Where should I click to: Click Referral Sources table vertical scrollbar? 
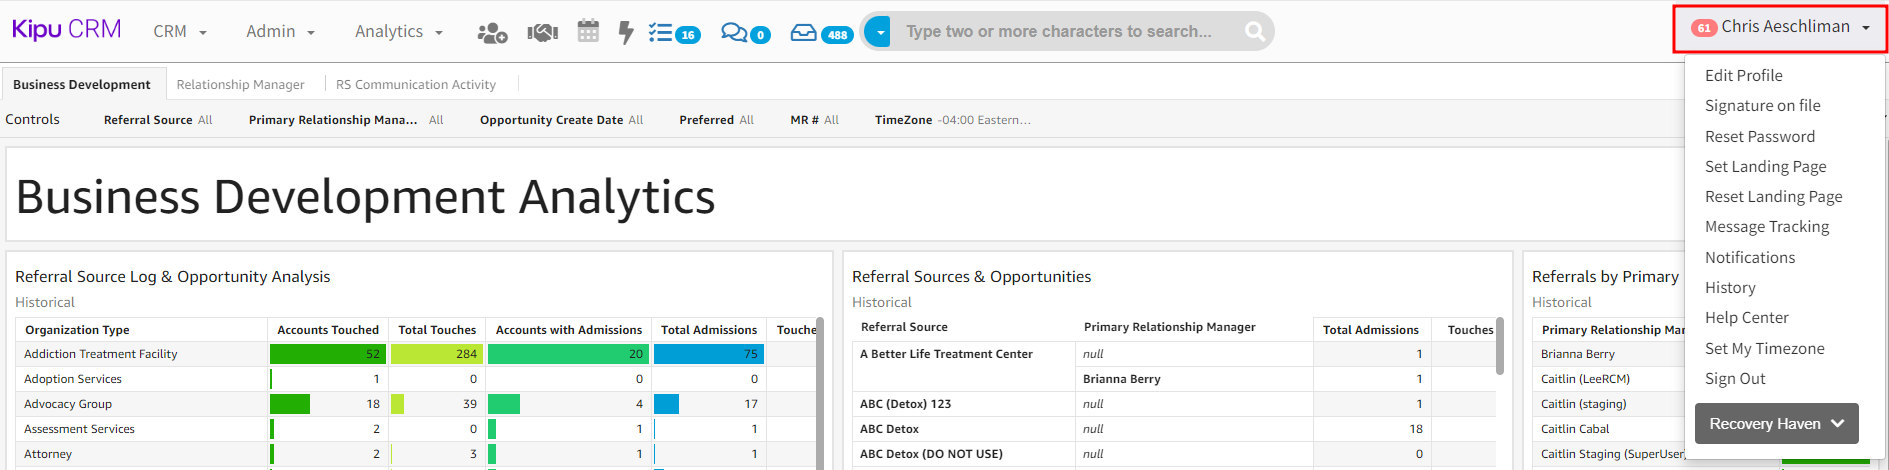(x=1499, y=346)
